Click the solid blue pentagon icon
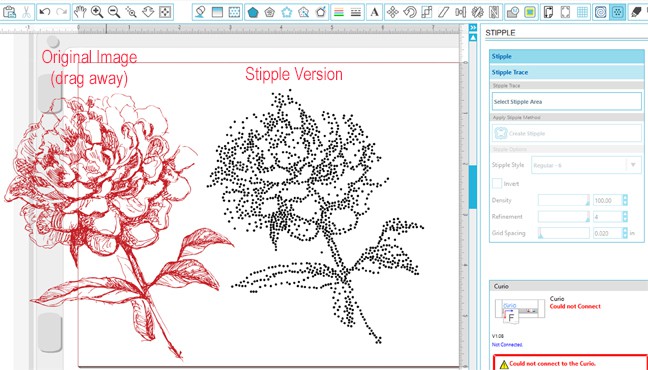This screenshot has height=370, width=648. 253,12
